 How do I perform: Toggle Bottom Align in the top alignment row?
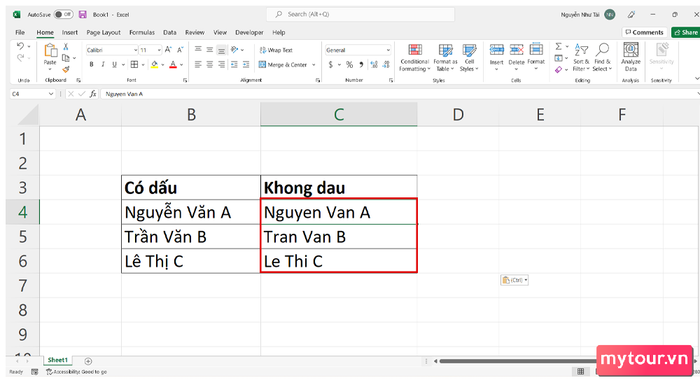(x=221, y=50)
